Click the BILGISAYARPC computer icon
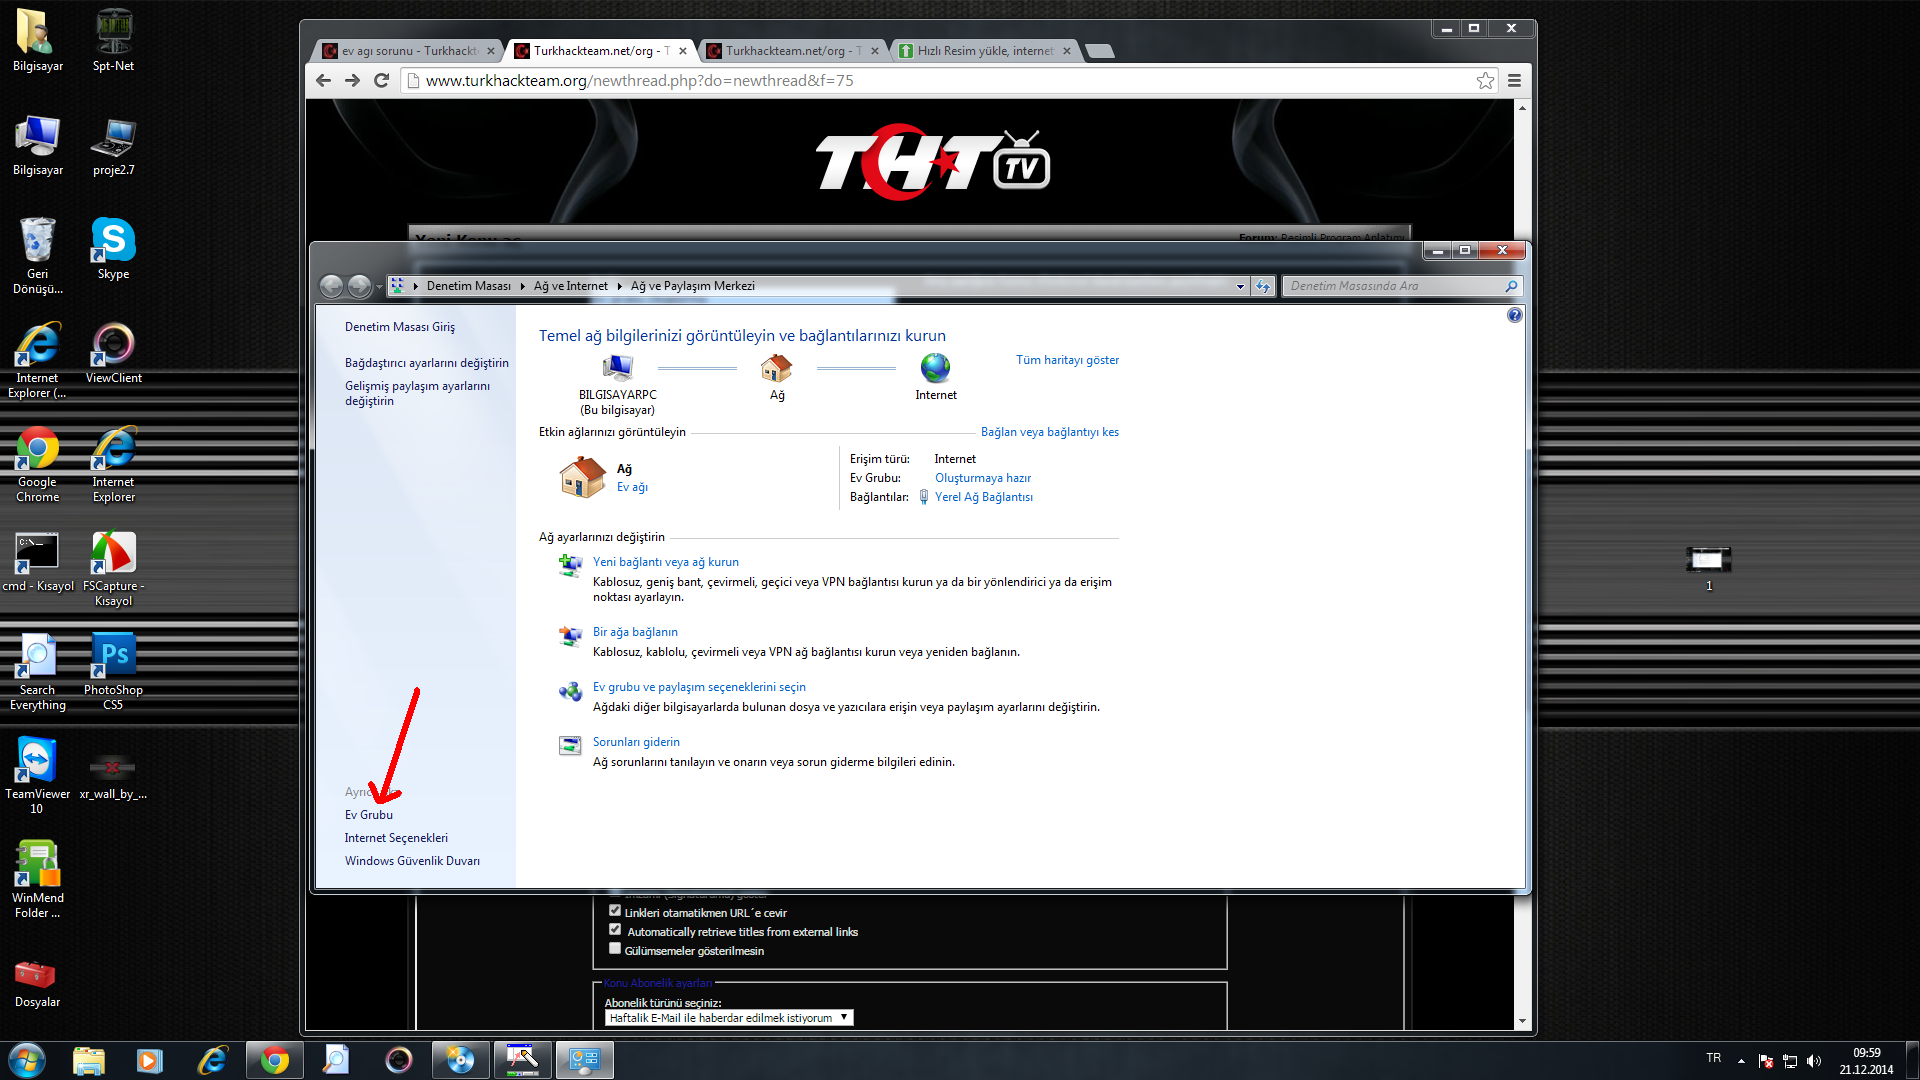Image resolution: width=1920 pixels, height=1080 pixels. [x=618, y=368]
